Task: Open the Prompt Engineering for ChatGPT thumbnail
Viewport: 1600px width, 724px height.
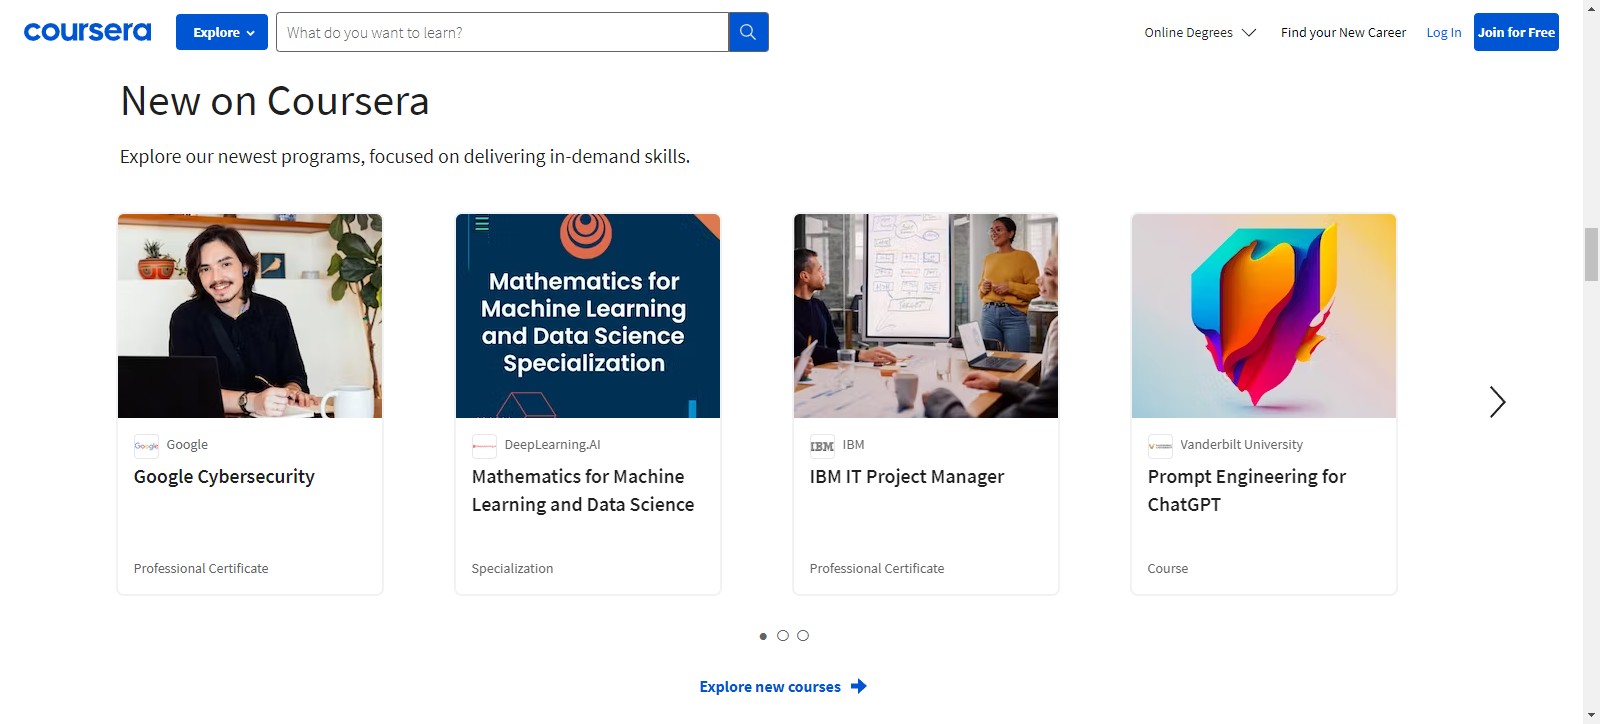Action: (x=1263, y=316)
